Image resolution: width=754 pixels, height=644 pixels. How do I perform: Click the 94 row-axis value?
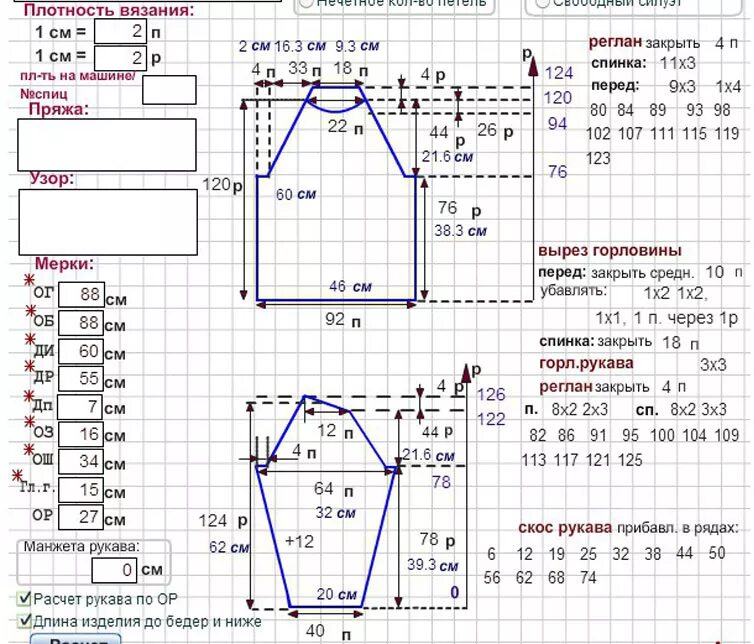557,124
